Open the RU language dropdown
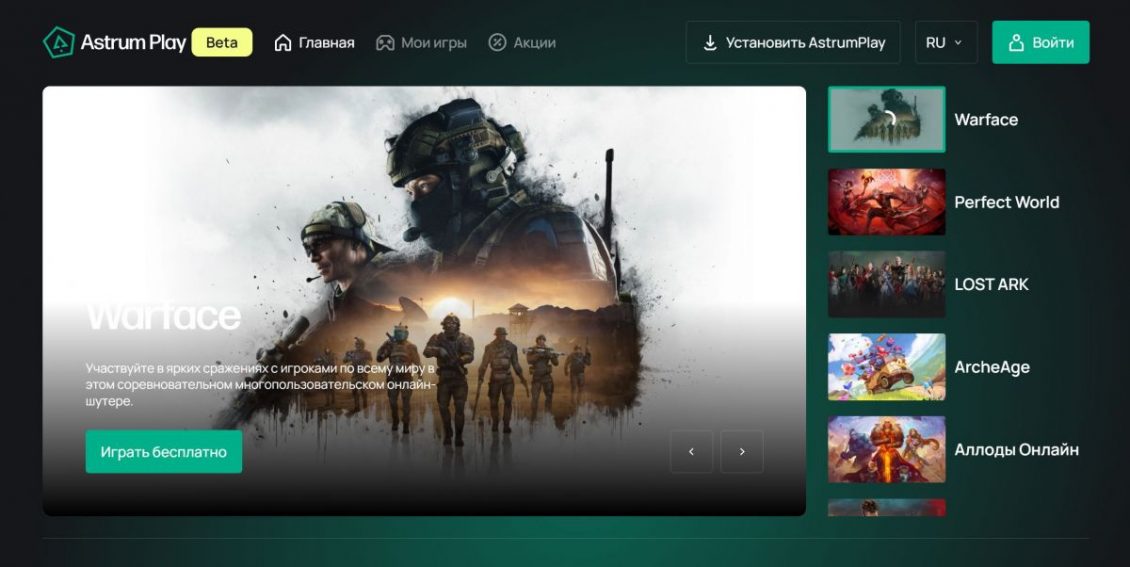1130x567 pixels. [945, 43]
